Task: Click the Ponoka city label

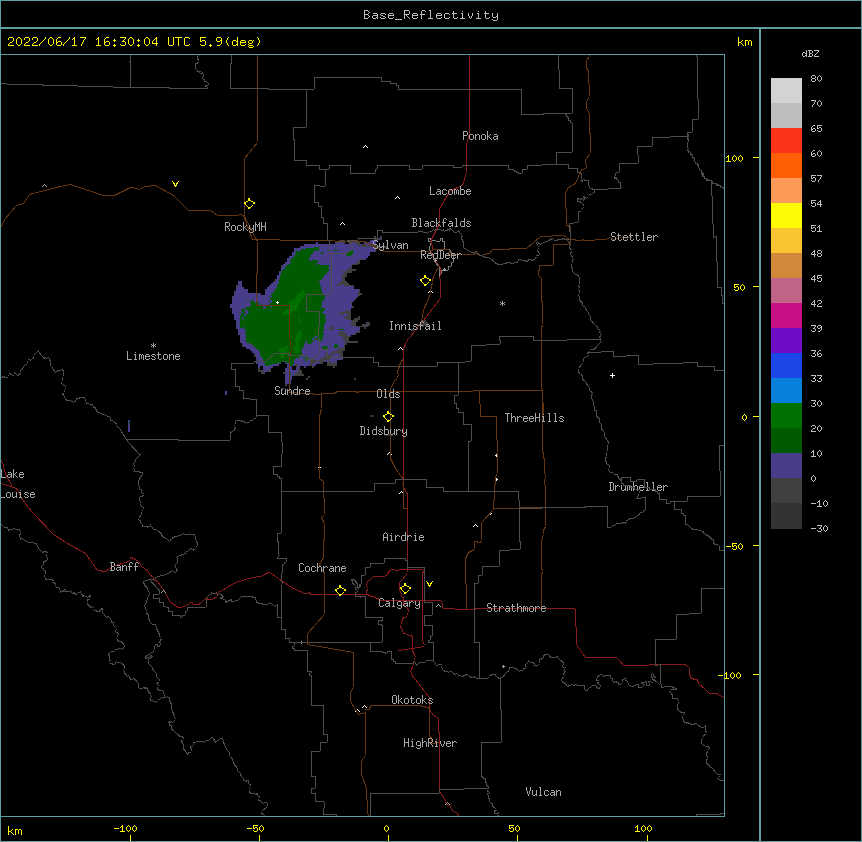Action: pyautogui.click(x=480, y=136)
